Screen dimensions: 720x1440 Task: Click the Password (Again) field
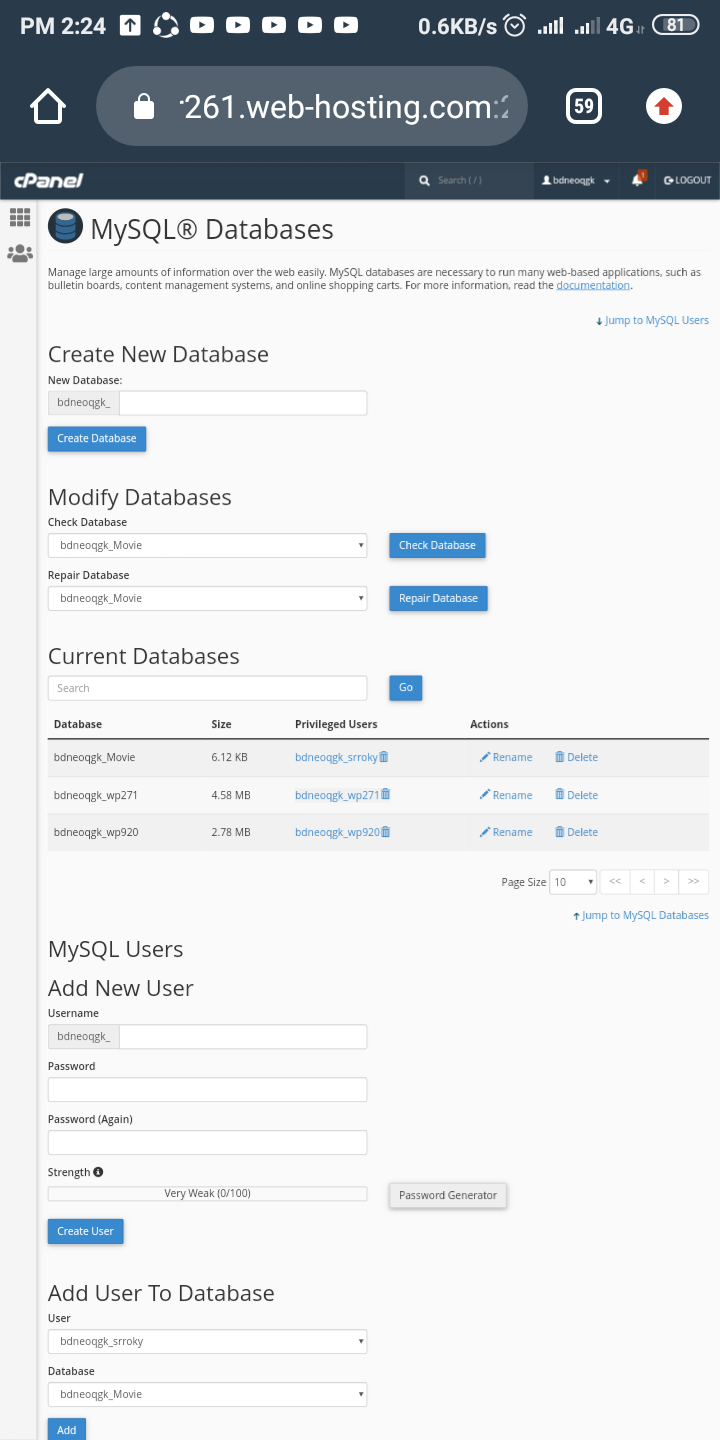point(207,1143)
